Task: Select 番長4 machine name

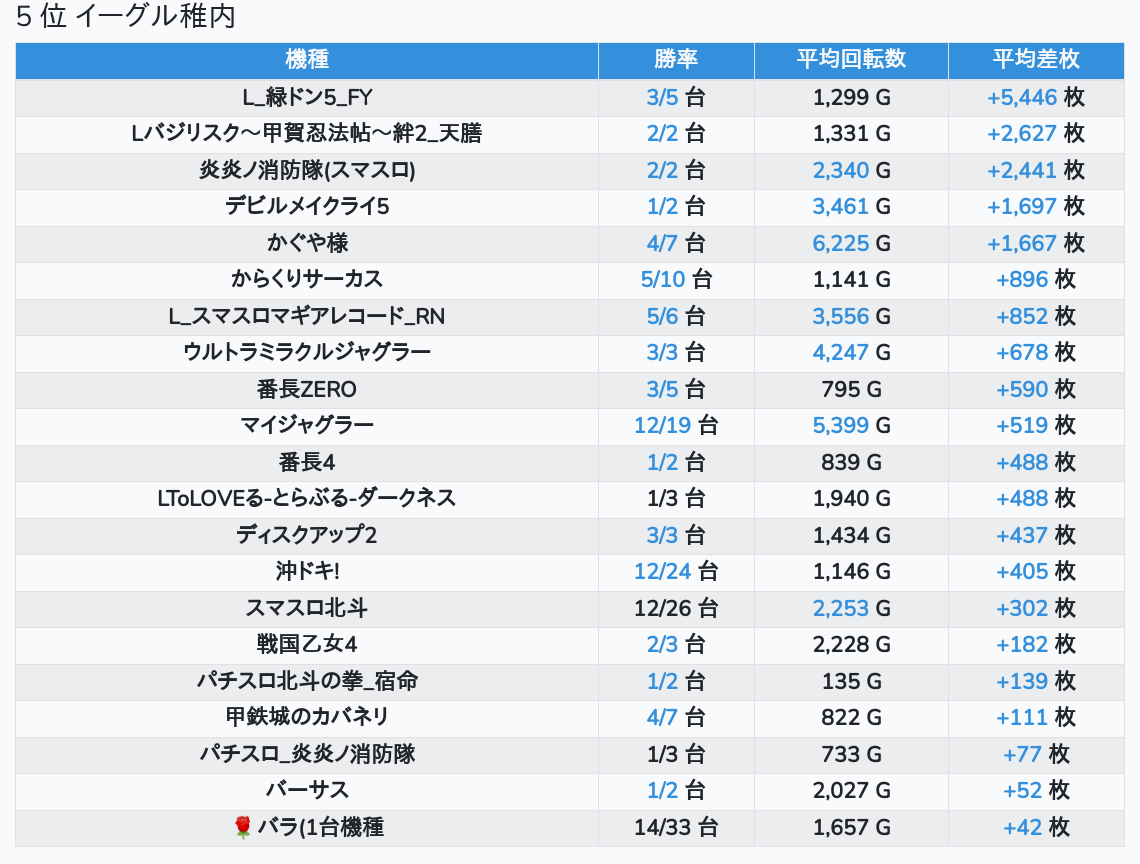Action: 307,462
